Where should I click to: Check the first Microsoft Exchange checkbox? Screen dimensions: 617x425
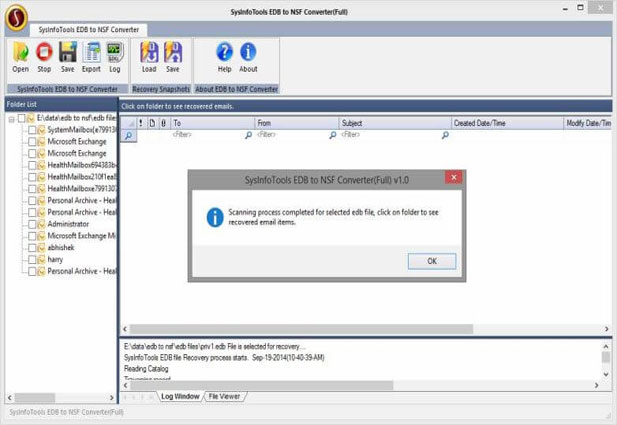32,142
